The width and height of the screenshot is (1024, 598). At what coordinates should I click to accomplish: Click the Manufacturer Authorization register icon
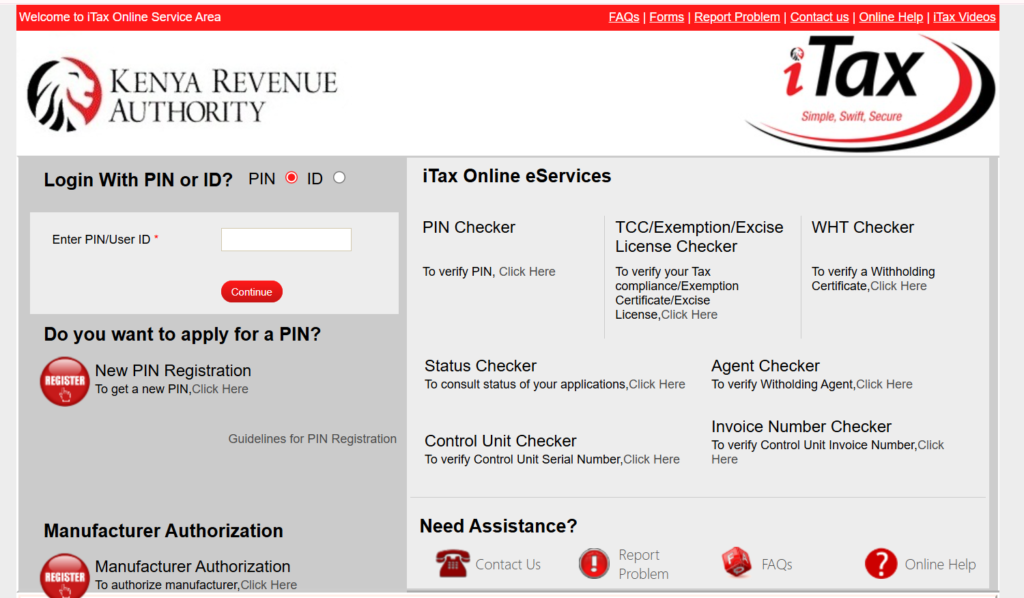click(x=64, y=576)
